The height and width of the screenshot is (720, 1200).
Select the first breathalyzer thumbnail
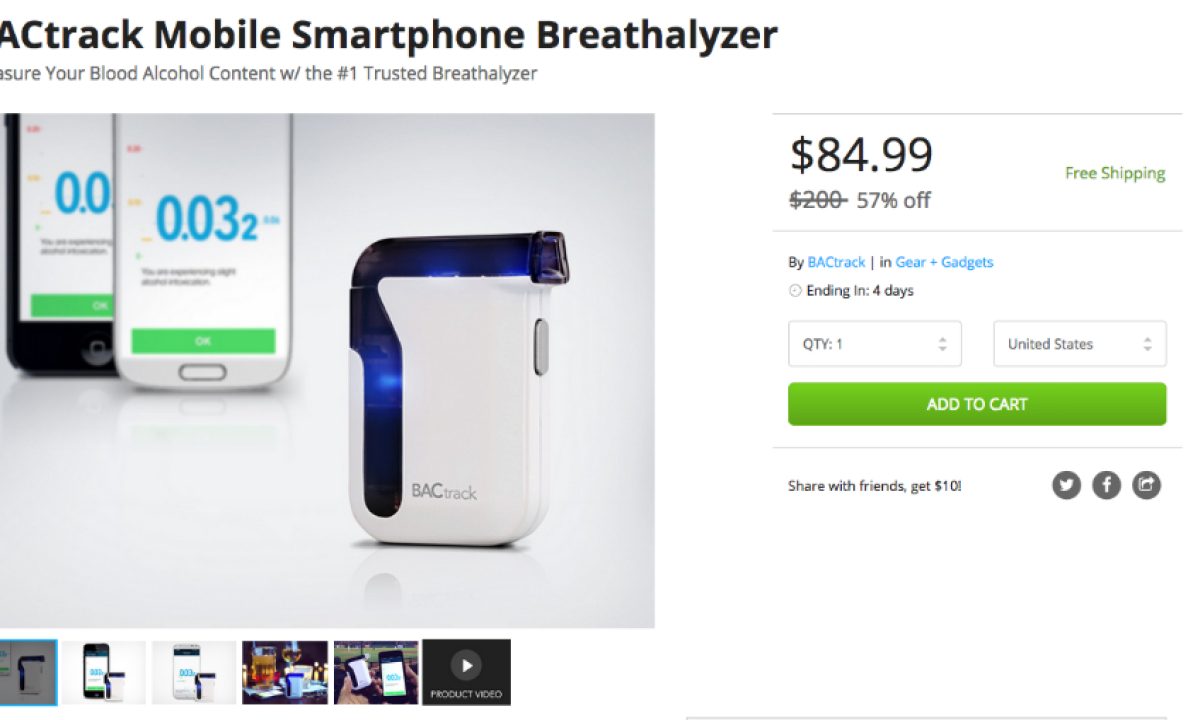(28, 672)
